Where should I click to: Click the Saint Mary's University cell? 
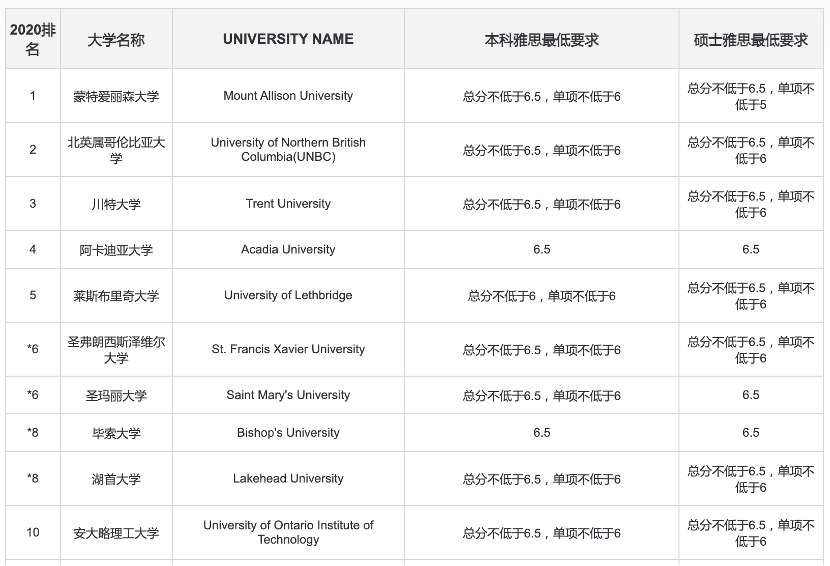pos(288,395)
